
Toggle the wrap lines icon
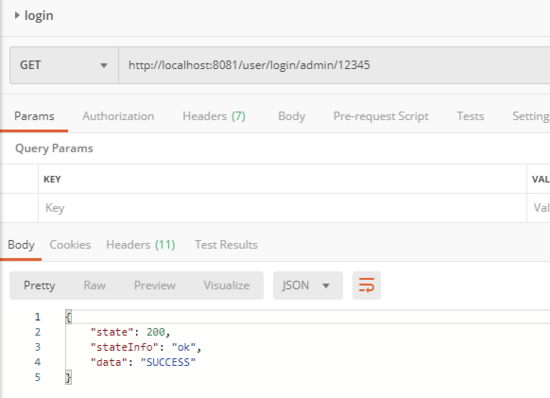(x=367, y=285)
